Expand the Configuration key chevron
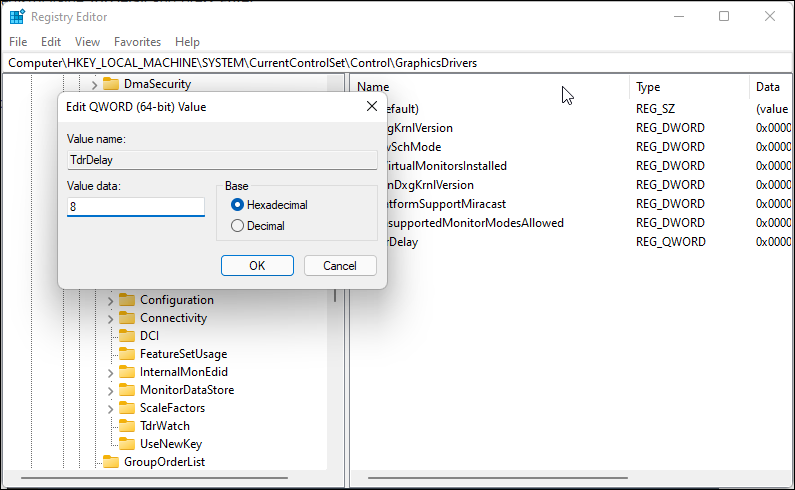 click(110, 300)
